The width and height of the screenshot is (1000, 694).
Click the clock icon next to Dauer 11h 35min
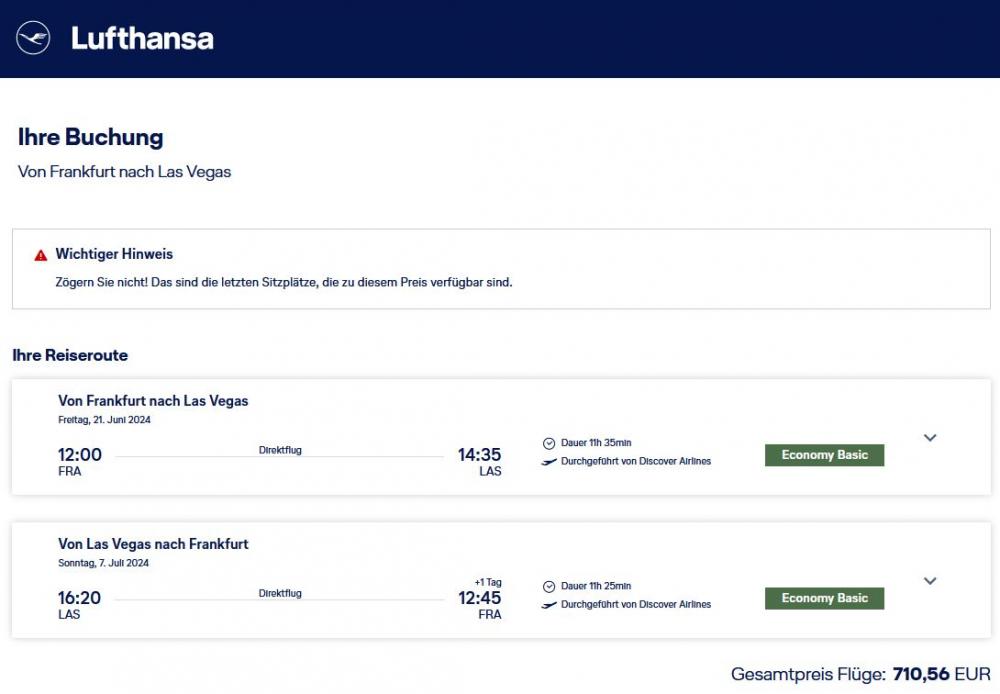point(548,443)
